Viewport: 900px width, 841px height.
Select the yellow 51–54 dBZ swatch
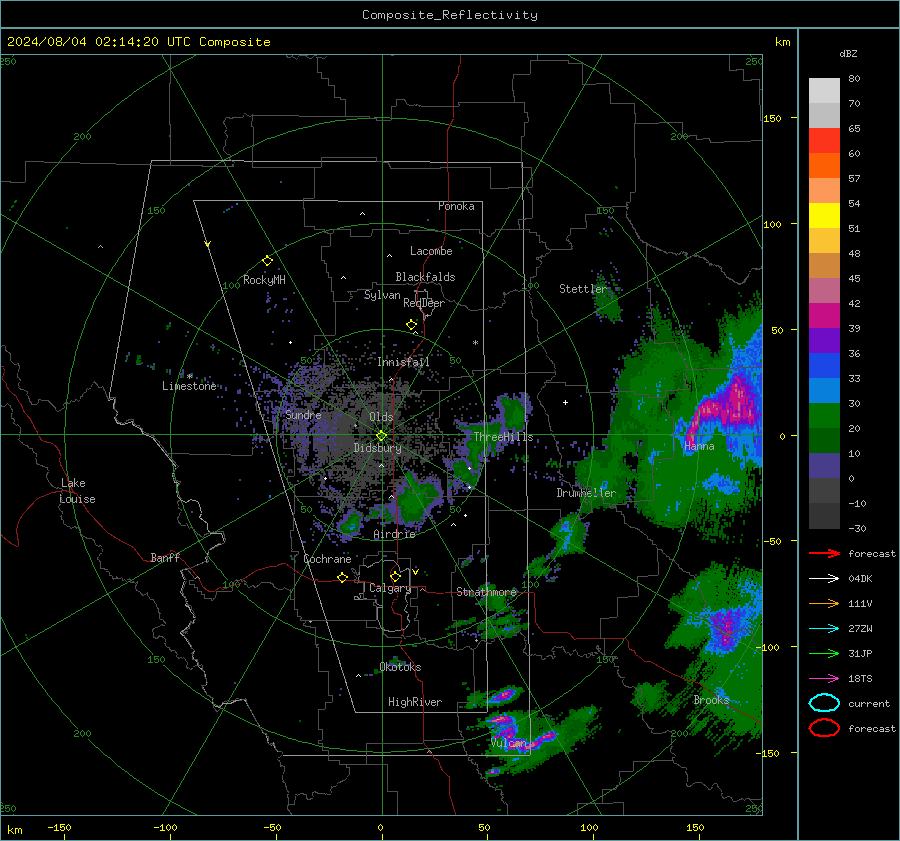[824, 216]
